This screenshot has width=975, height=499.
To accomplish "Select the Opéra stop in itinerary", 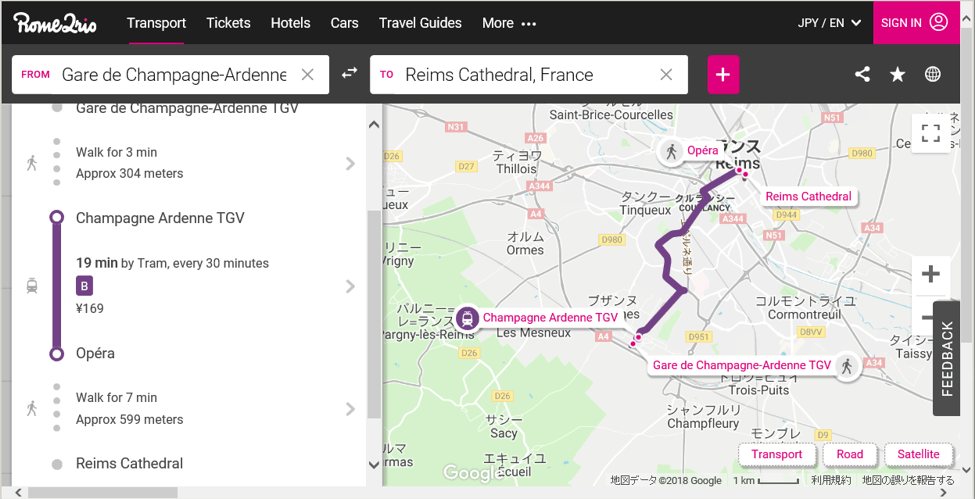I will [x=95, y=353].
